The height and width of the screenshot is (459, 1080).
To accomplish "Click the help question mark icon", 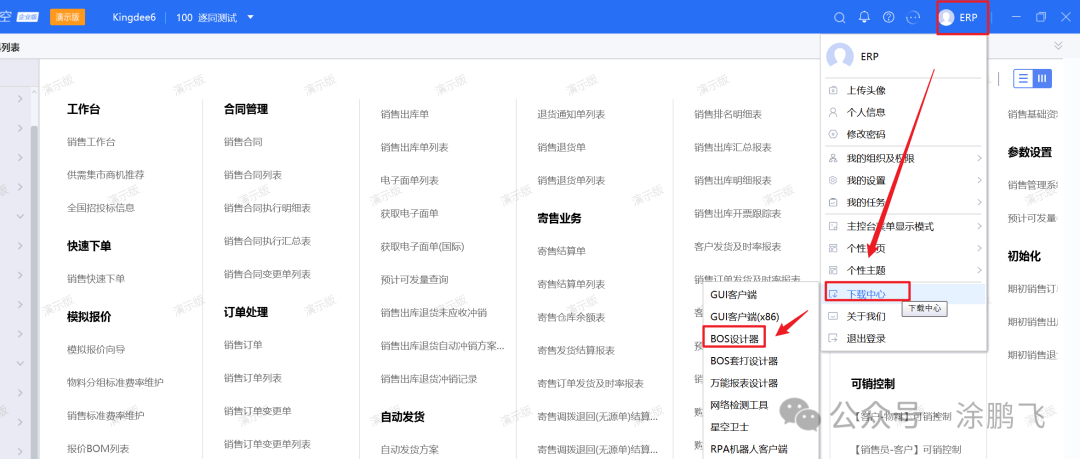I will tap(888, 17).
